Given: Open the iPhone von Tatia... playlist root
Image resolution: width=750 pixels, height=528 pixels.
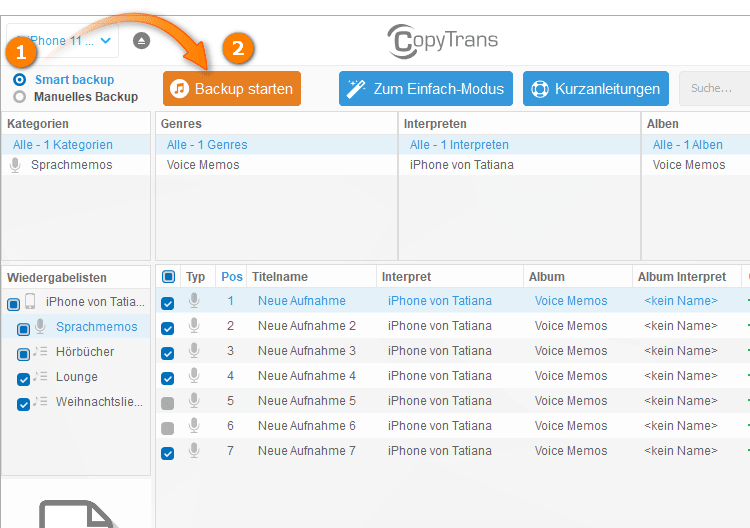Looking at the screenshot, I should coord(95,302).
